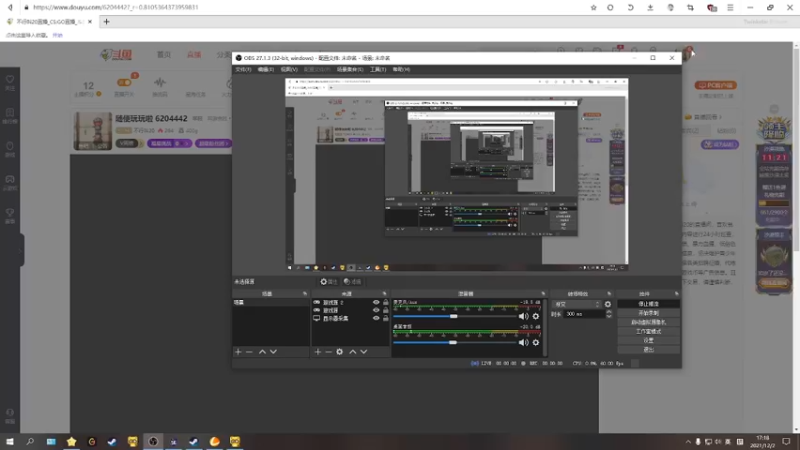Open the OBS 编辑(E) menu
Viewport: 800px width, 450px height.
coord(265,69)
